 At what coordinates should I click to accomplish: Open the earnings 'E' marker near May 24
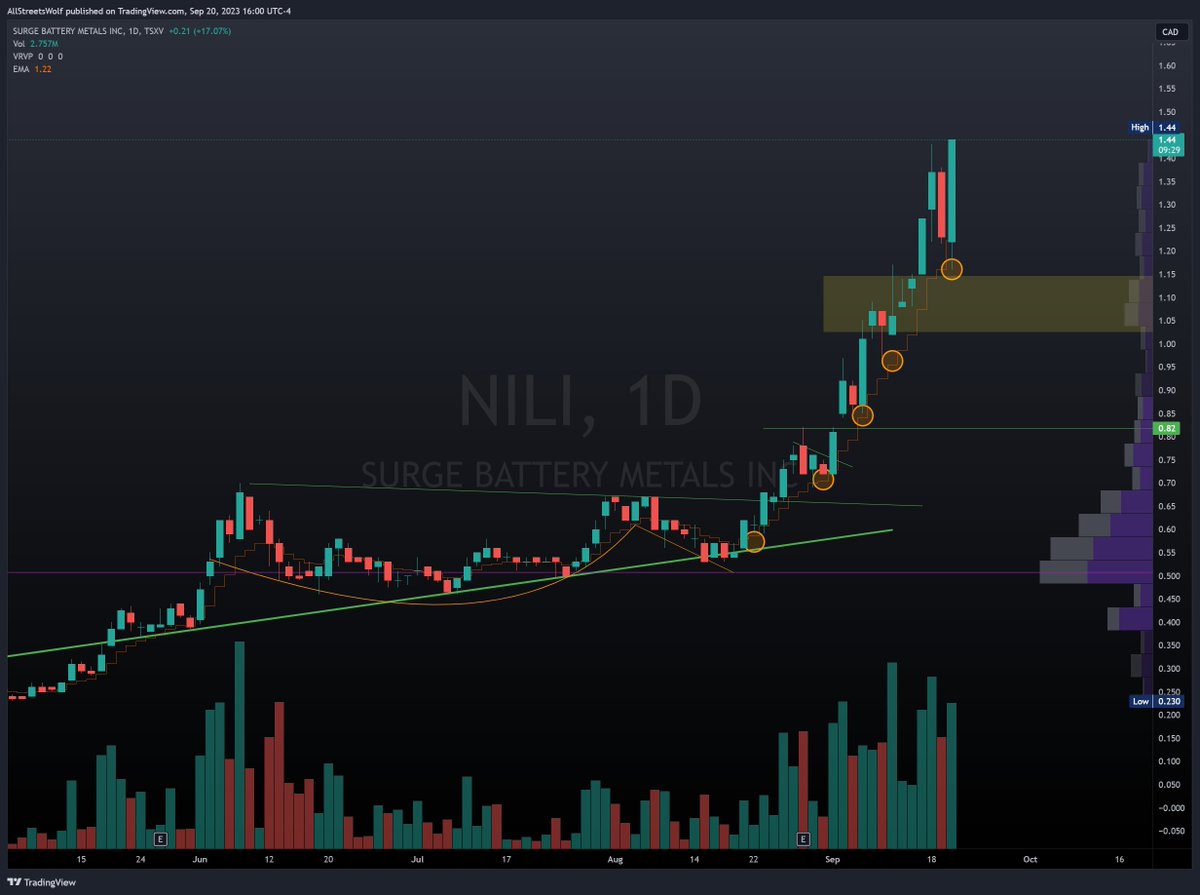pyautogui.click(x=160, y=838)
